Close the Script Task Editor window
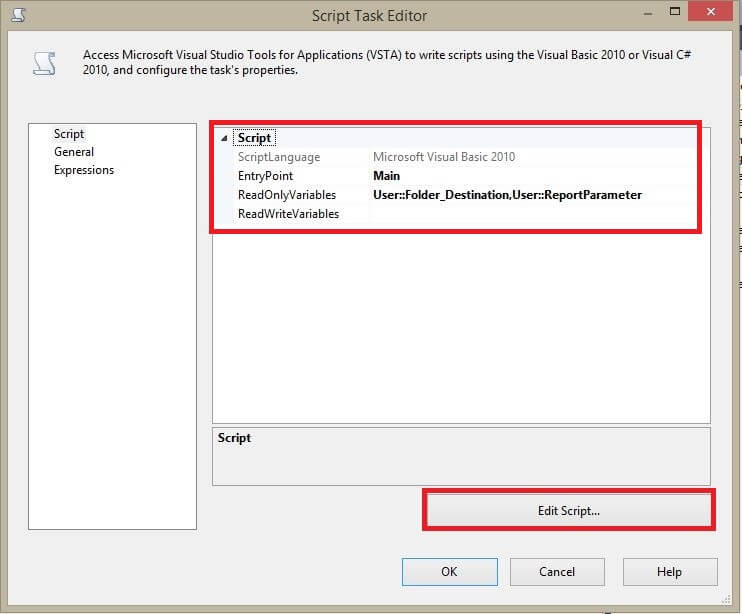The width and height of the screenshot is (742, 614). point(711,11)
